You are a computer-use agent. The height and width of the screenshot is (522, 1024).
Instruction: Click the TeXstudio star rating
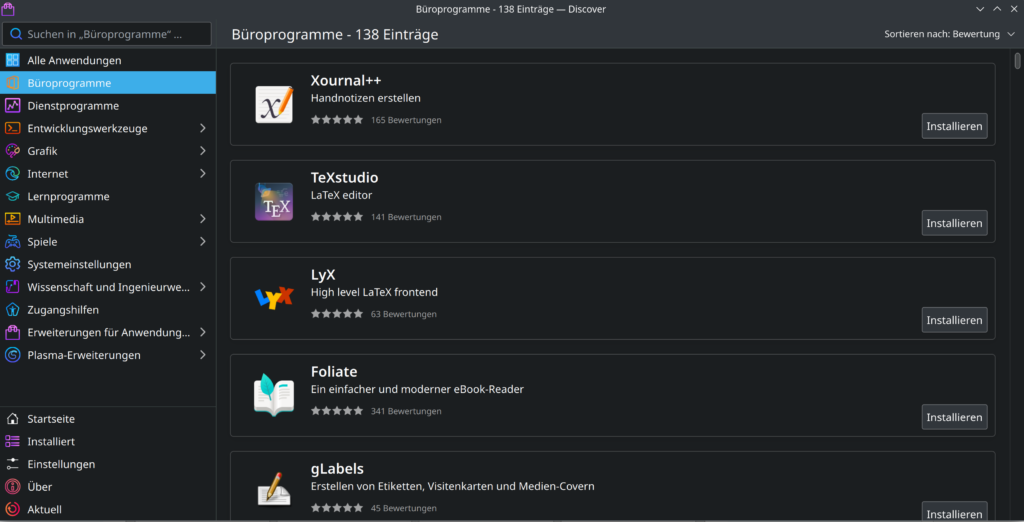[337, 217]
